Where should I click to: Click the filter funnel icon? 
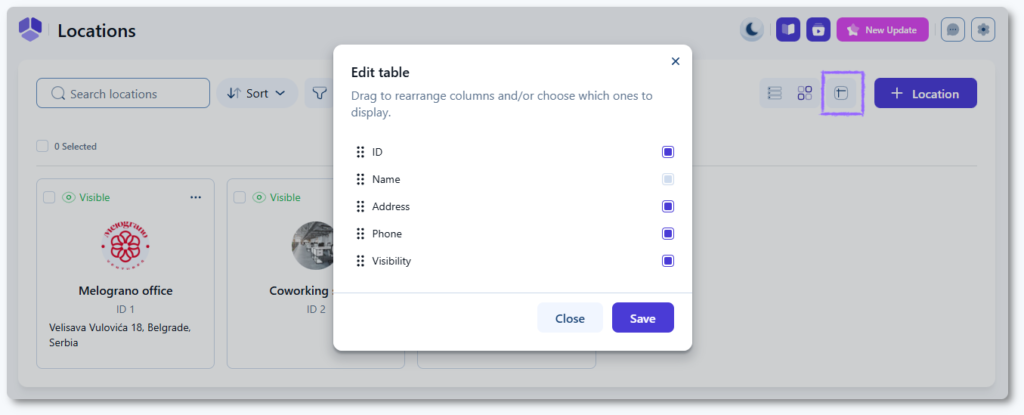tap(319, 94)
